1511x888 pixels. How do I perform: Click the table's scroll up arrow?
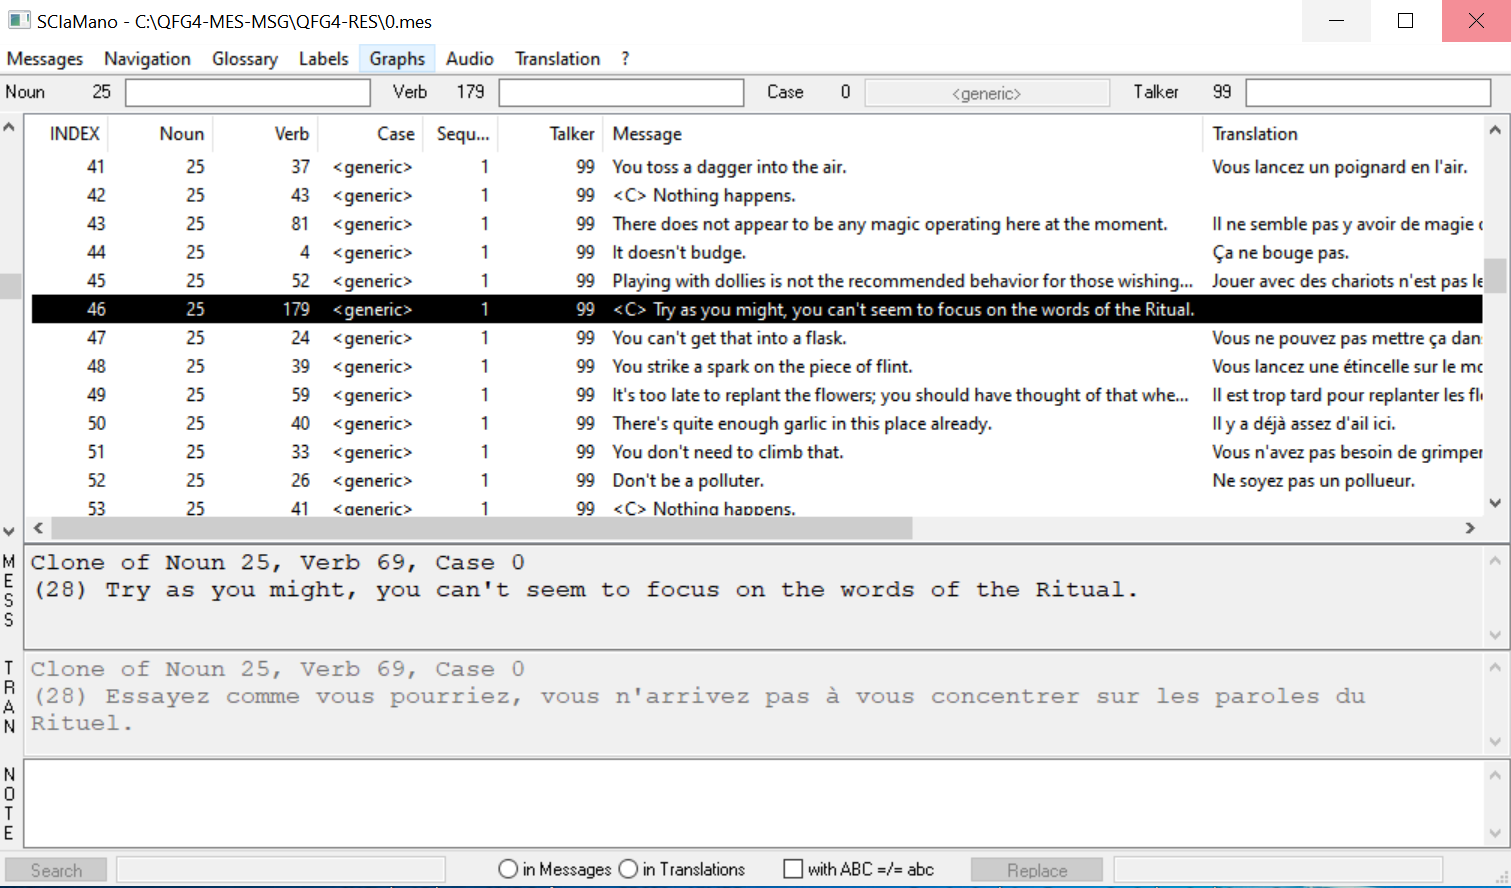click(1495, 130)
